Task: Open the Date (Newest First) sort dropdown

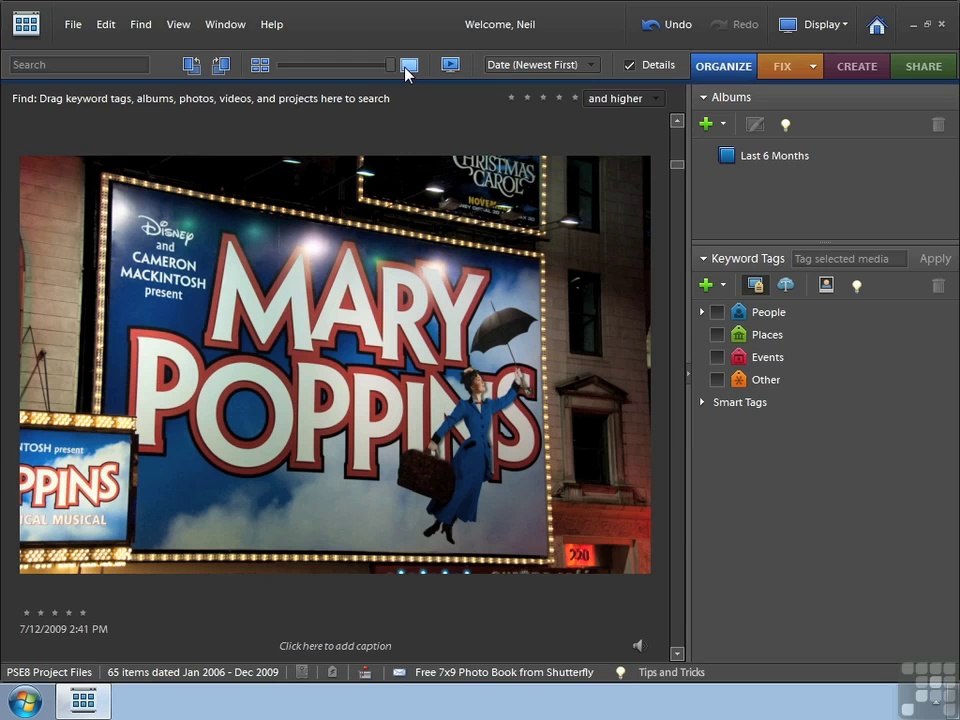Action: click(x=542, y=64)
